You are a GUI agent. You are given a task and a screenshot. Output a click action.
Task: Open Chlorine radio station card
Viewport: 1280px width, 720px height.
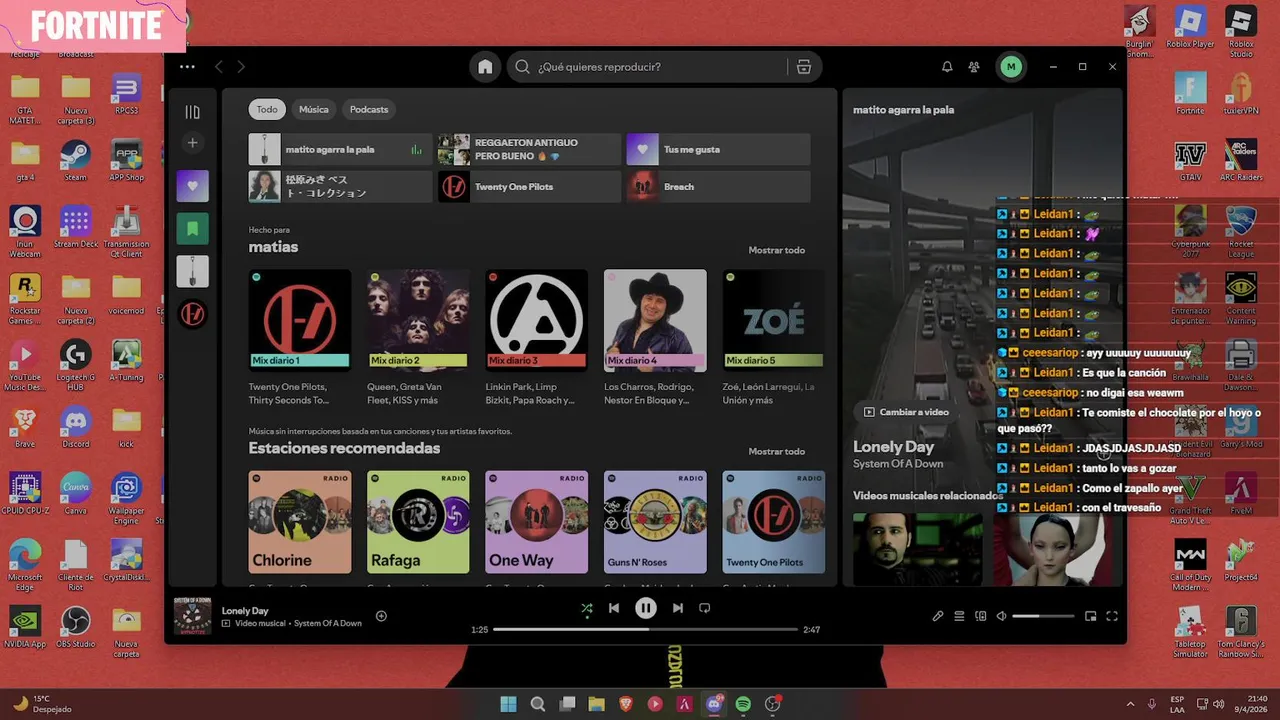300,525
